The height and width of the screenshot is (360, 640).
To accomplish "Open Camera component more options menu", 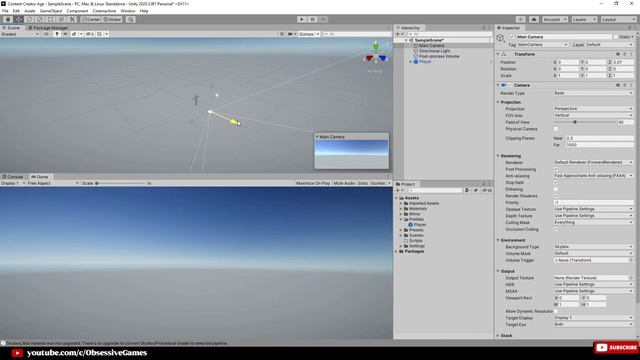I will tap(631, 85).
